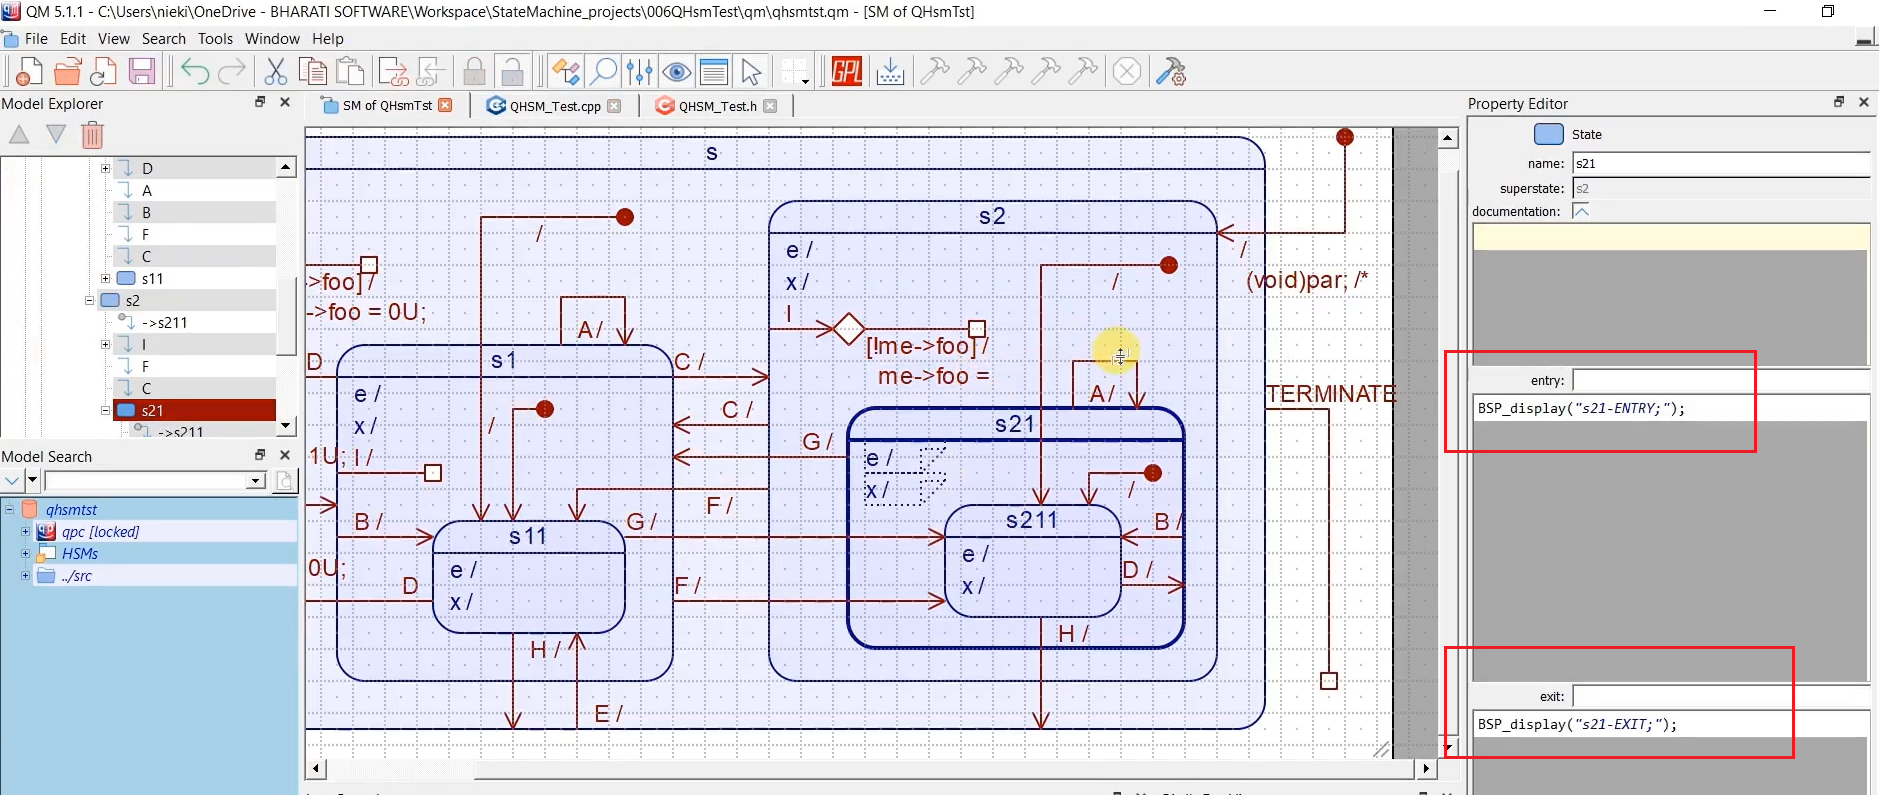Switch to the SM of QHsmTst tab

pyautogui.click(x=387, y=106)
